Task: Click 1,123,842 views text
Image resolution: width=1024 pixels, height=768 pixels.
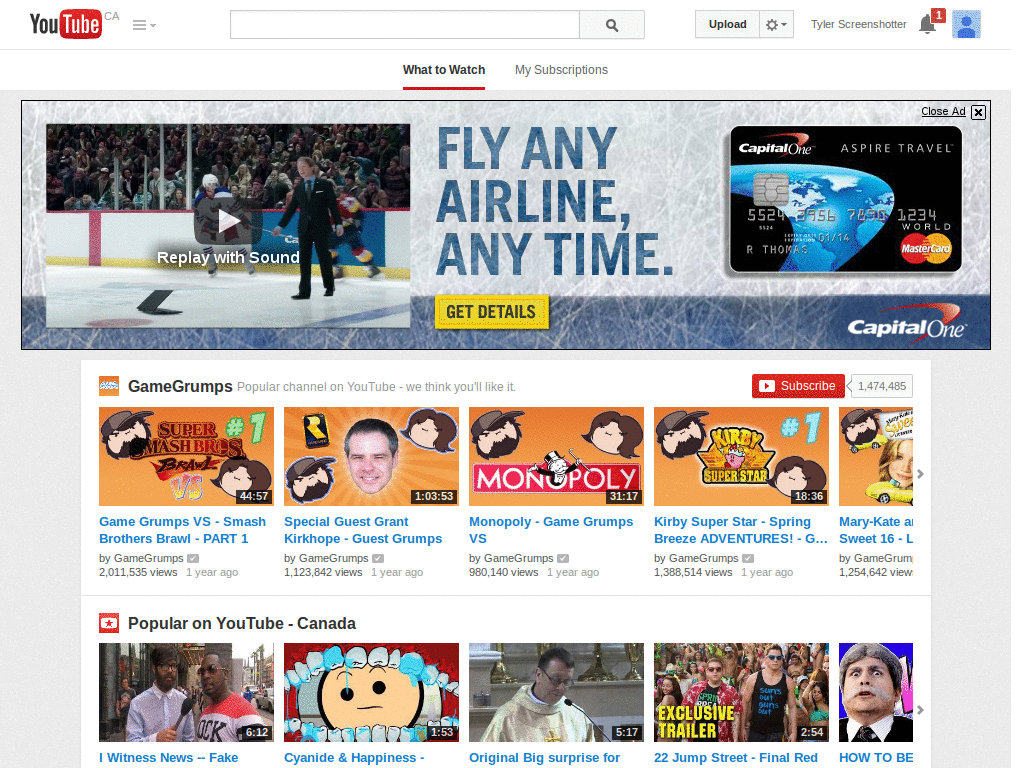Action: coord(323,572)
